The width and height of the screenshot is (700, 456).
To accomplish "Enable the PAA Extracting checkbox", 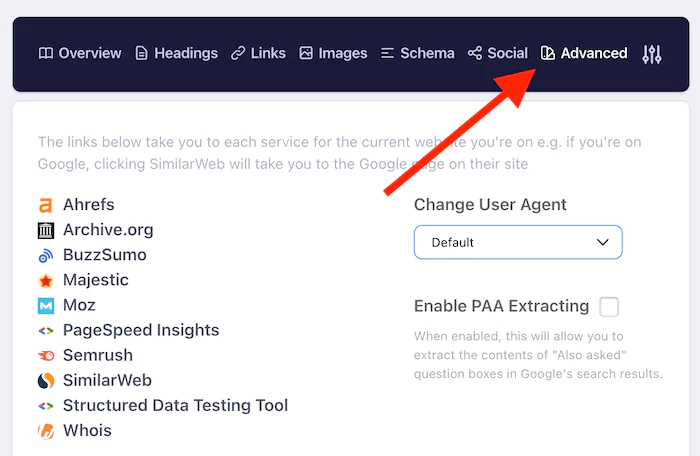I will [608, 306].
